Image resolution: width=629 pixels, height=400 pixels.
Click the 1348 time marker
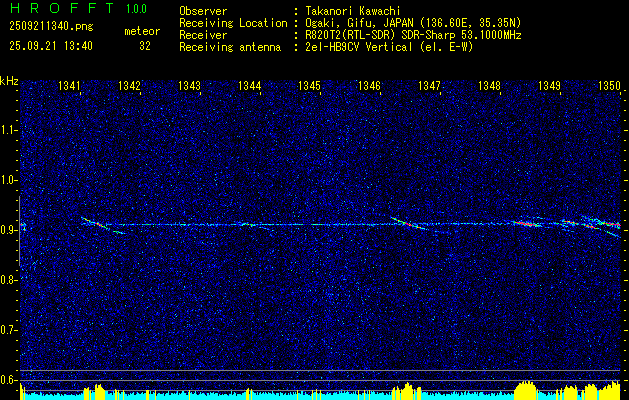489,85
